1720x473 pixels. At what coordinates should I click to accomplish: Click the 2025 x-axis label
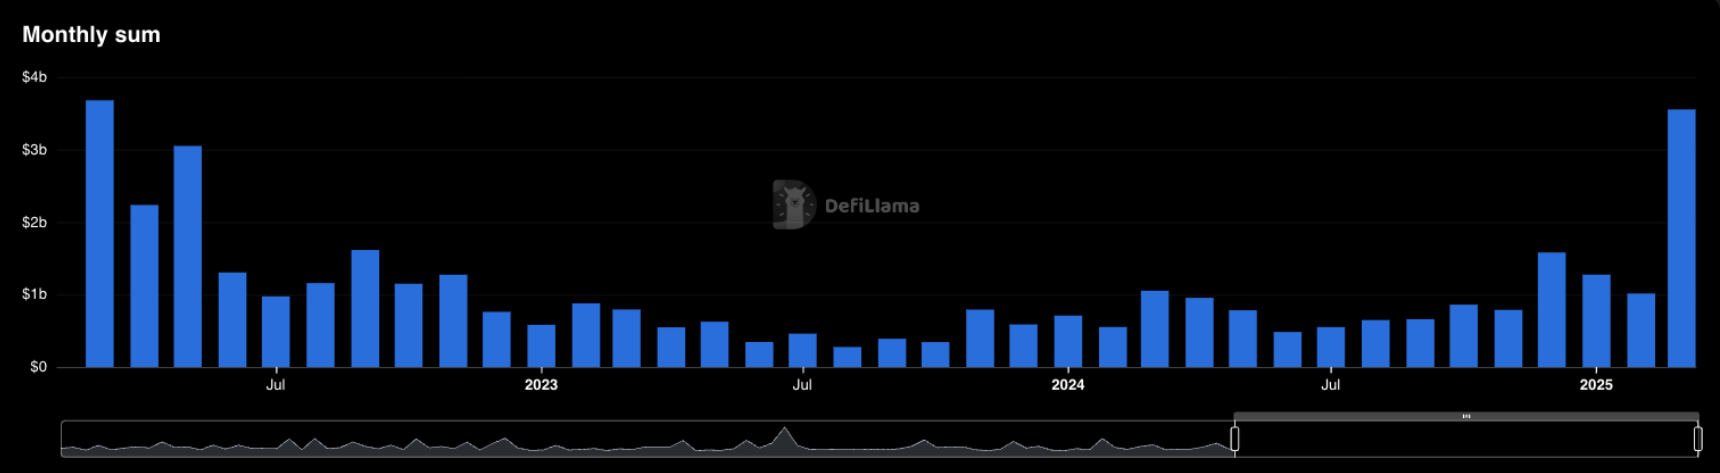click(x=1596, y=385)
